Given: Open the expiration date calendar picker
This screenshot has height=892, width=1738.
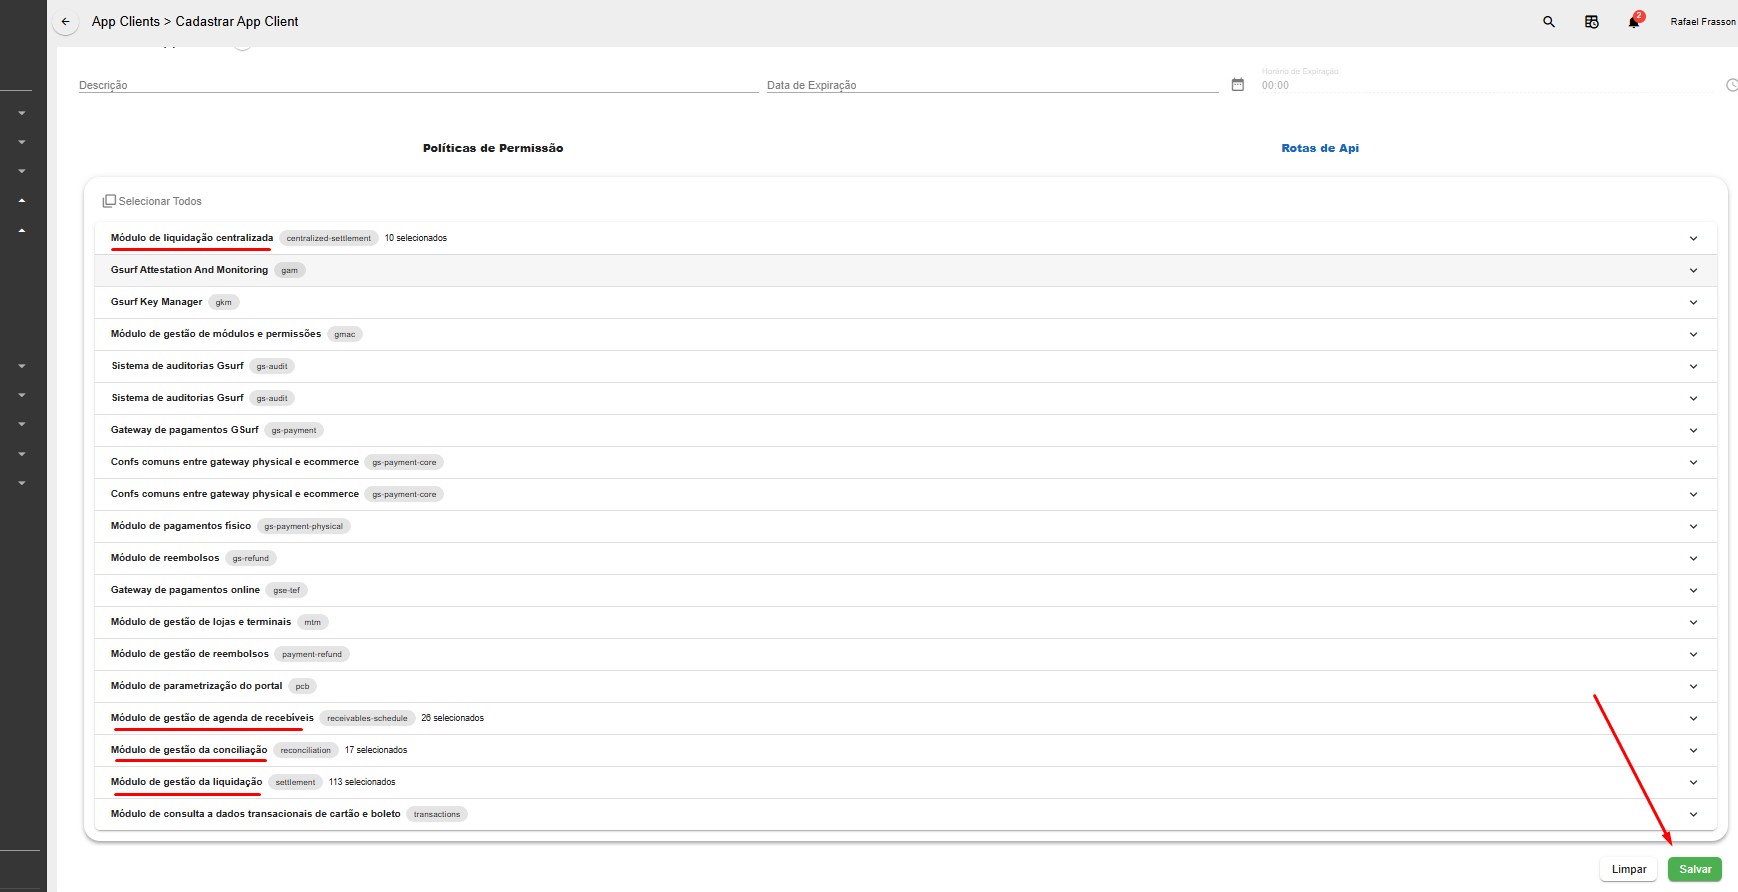Looking at the screenshot, I should pyautogui.click(x=1237, y=85).
